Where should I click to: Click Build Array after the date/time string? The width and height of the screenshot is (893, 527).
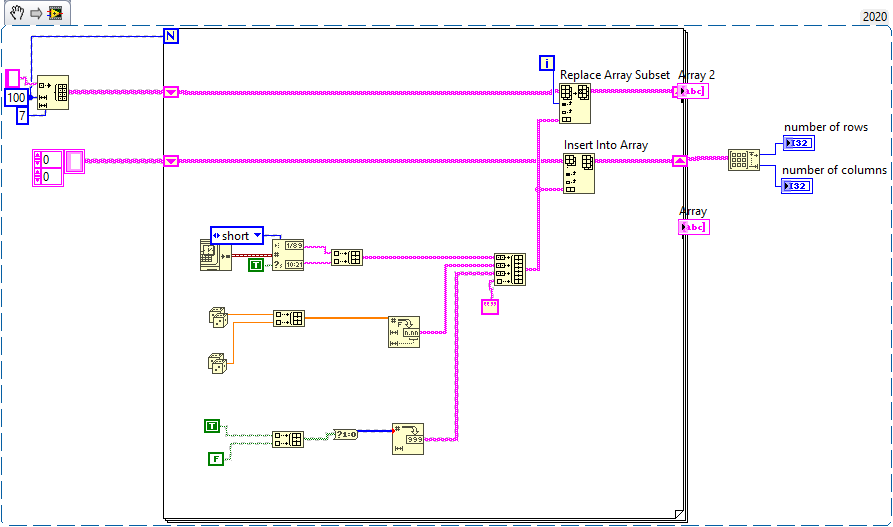pyautogui.click(x=347, y=258)
